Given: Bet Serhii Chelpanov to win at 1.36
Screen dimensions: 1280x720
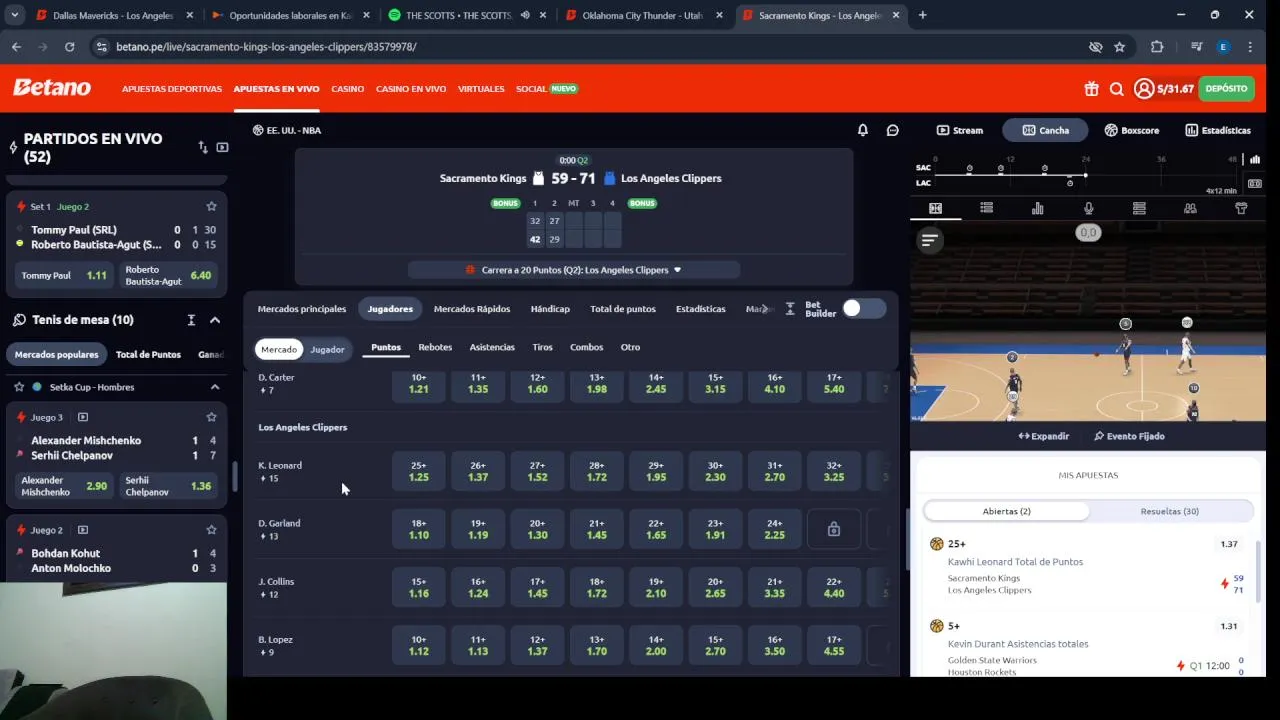Looking at the screenshot, I should point(168,486).
